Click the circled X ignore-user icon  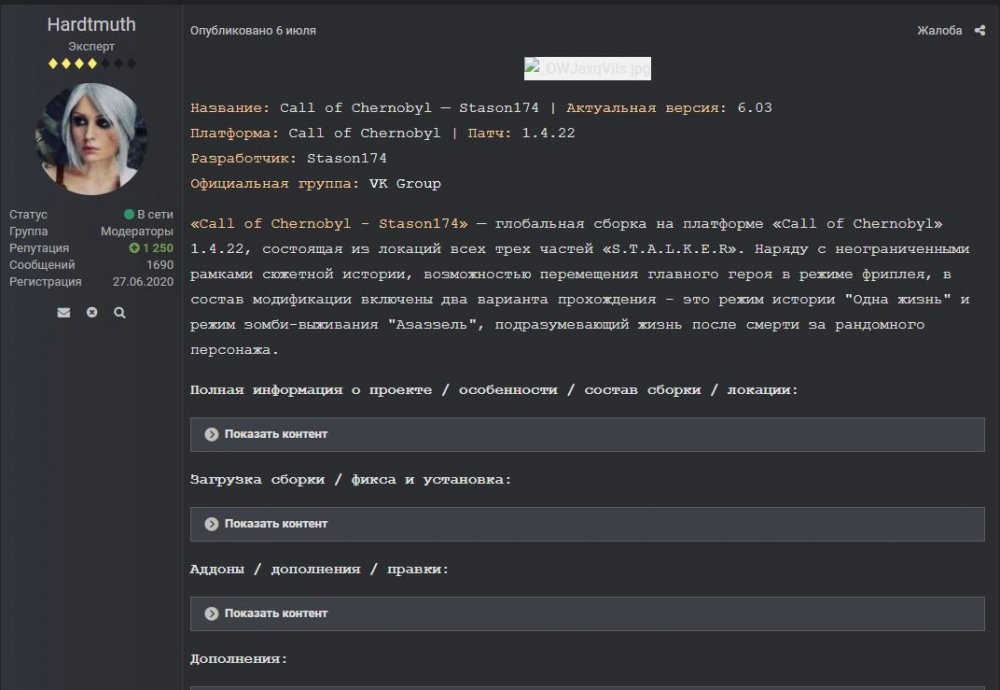point(92,312)
